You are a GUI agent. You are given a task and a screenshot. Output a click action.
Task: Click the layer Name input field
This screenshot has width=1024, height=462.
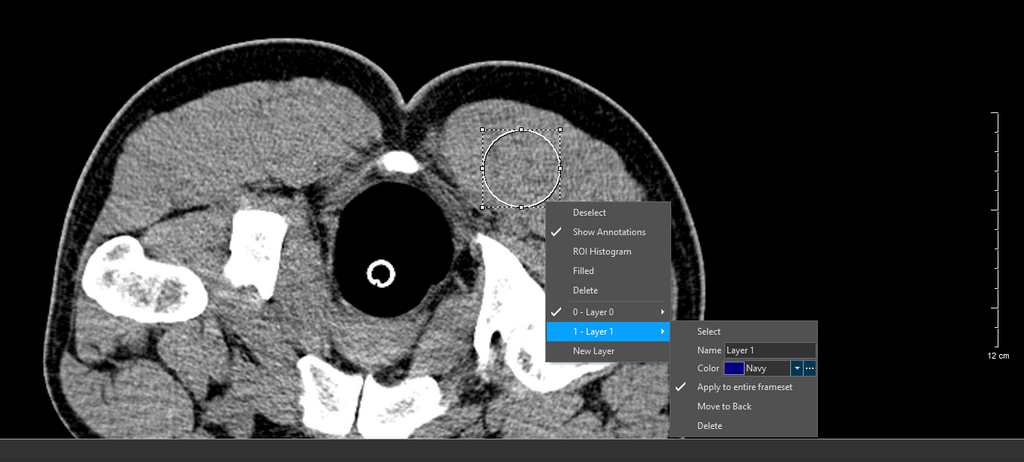(769, 350)
